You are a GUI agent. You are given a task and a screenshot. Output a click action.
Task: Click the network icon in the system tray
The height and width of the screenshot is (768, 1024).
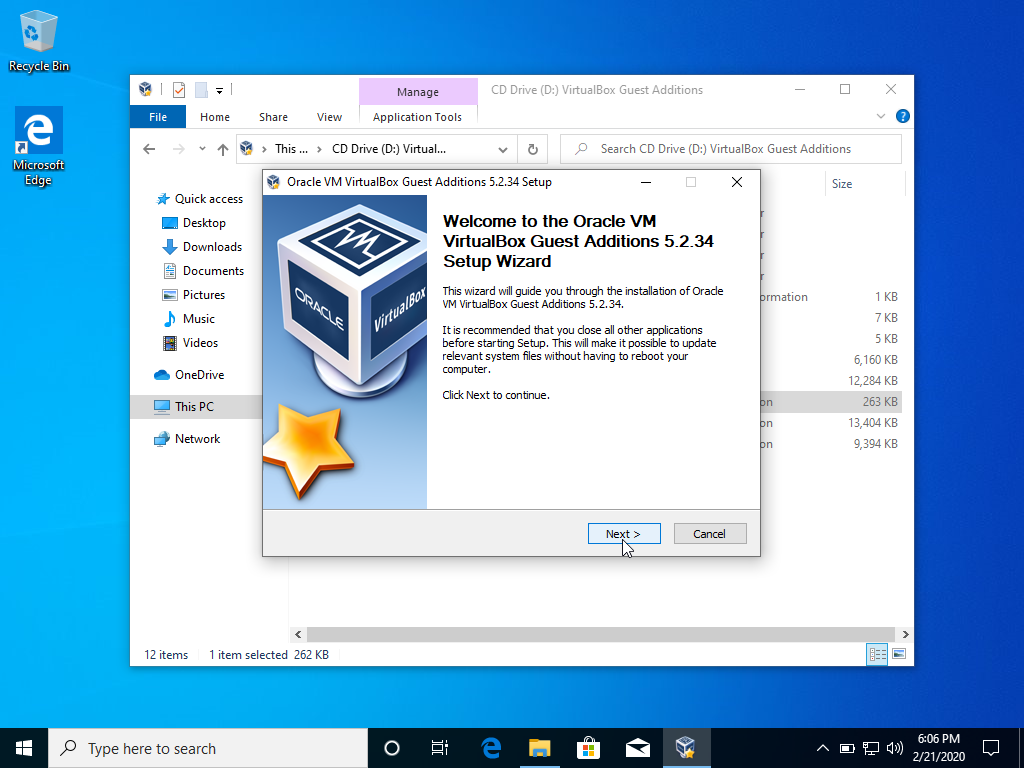871,748
